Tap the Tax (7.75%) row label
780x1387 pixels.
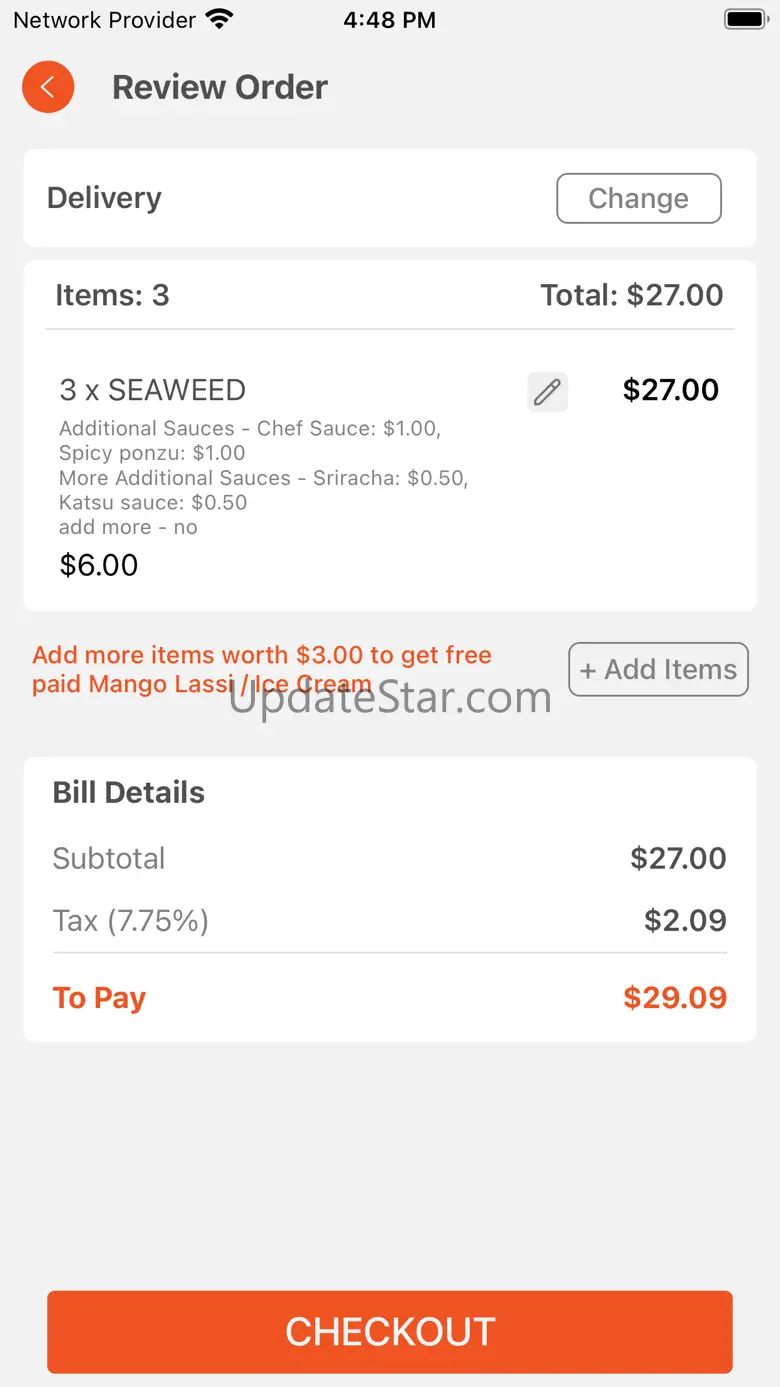tap(131, 920)
